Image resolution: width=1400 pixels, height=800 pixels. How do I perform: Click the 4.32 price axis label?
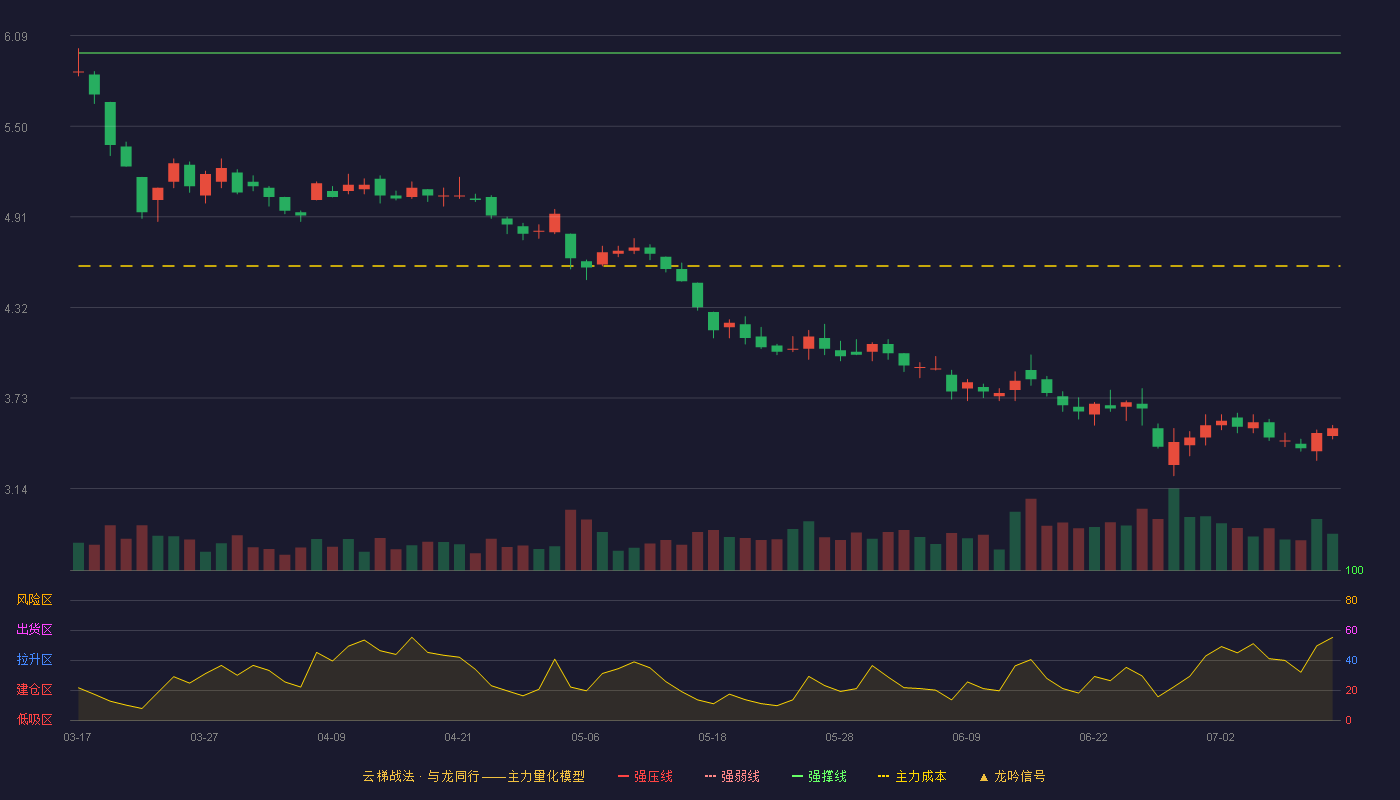[15, 309]
